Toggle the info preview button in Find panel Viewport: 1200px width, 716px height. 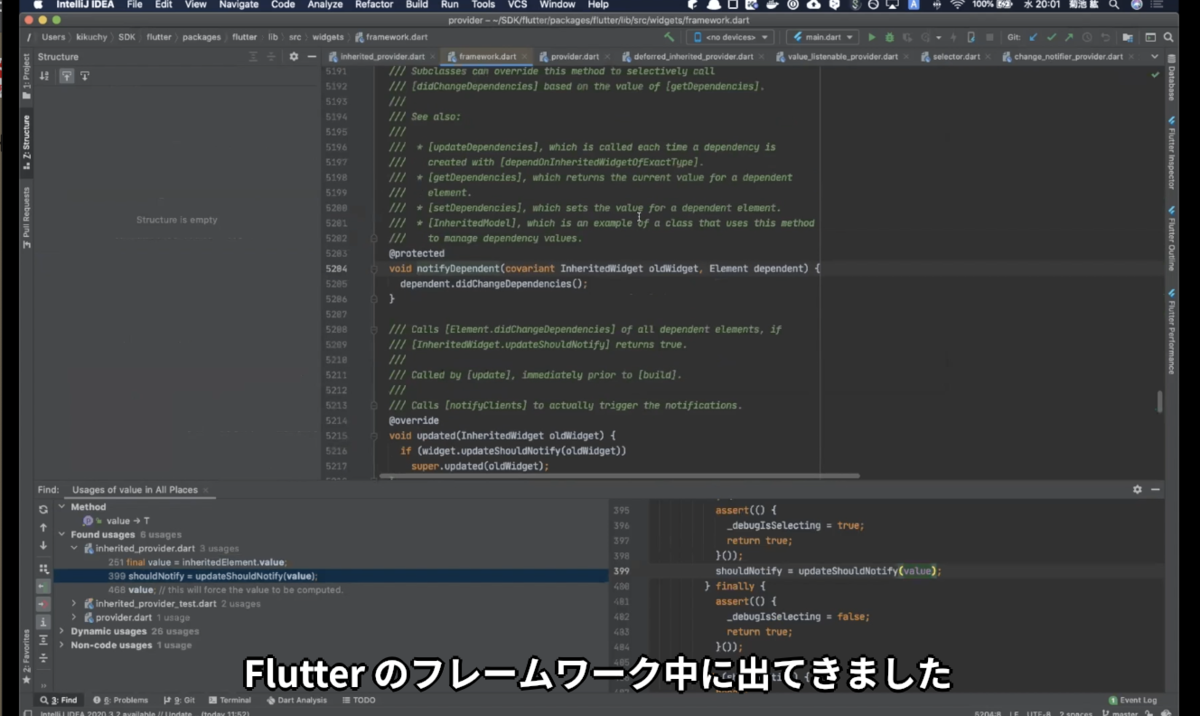[43, 622]
